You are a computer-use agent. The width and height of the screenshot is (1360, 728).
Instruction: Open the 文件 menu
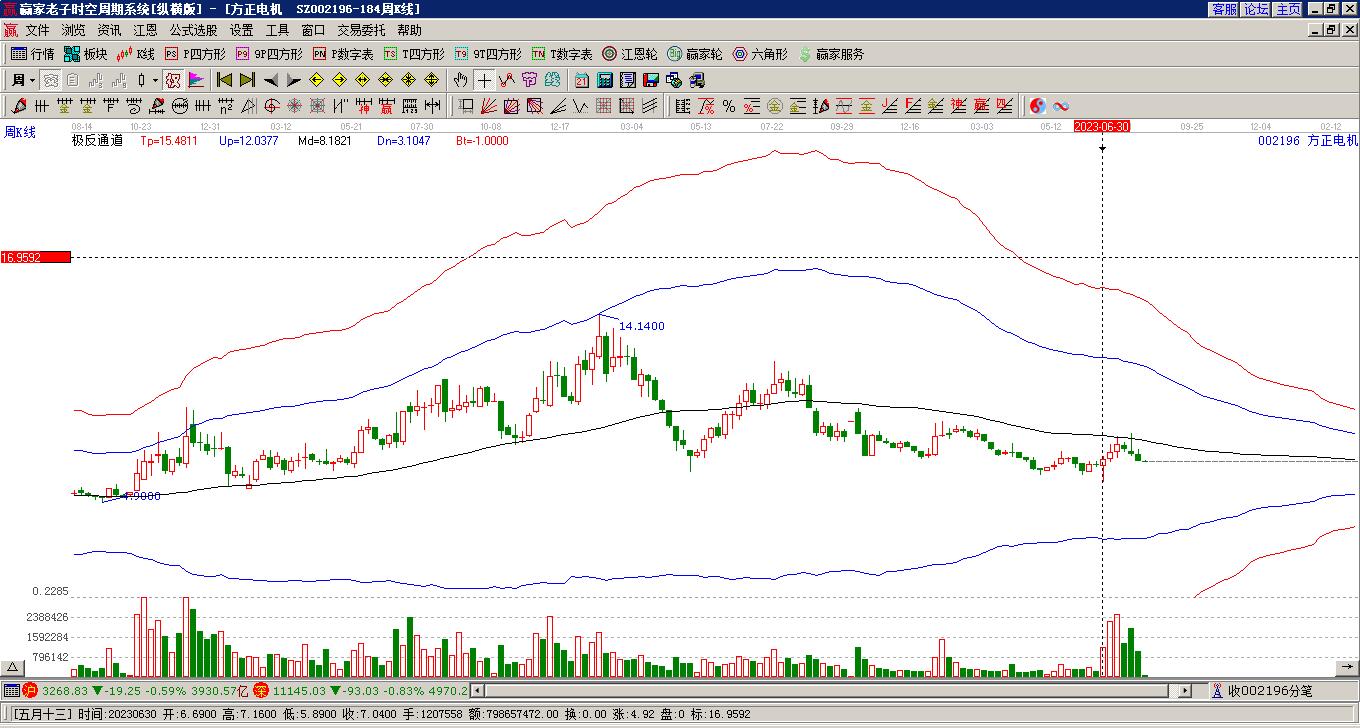pos(37,31)
